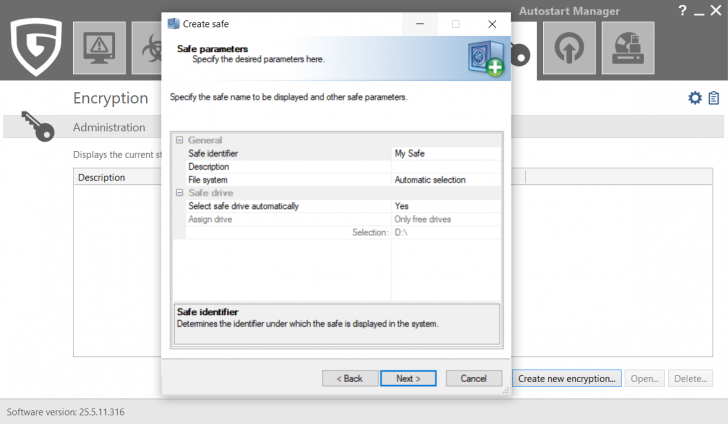728x424 pixels.
Task: Close the G DATA main window
Action: coord(716,10)
